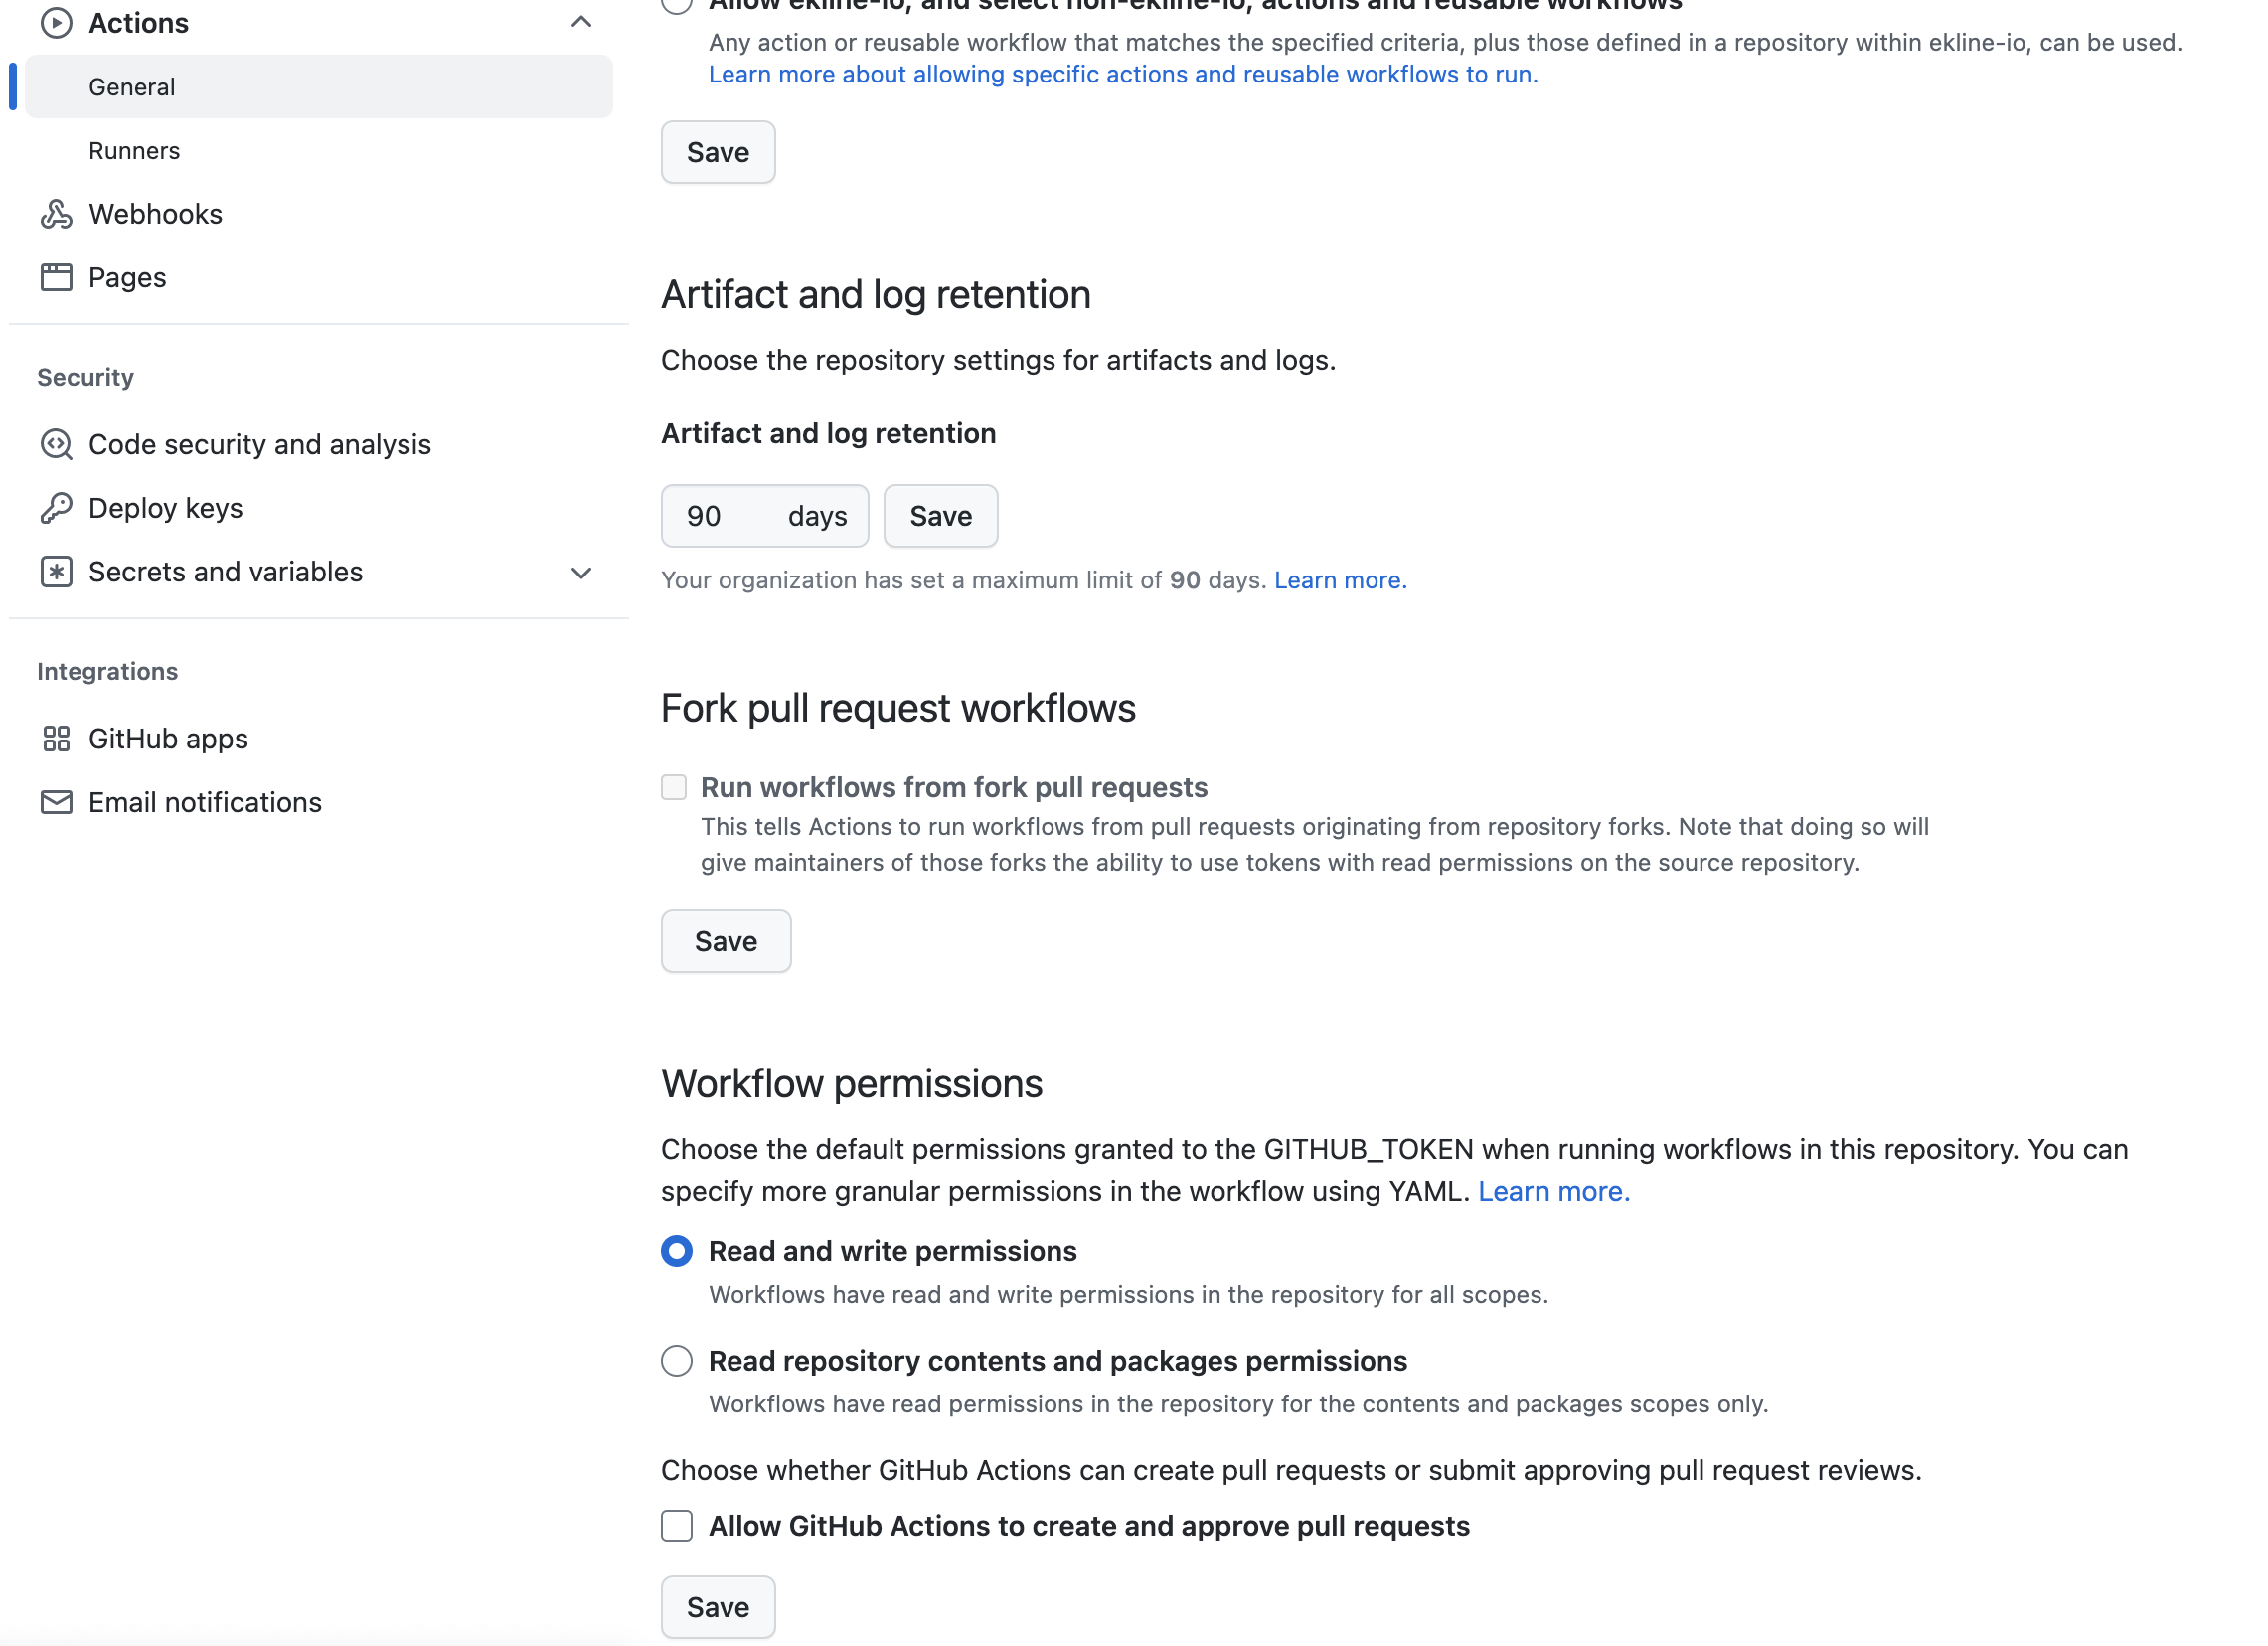Save the Workflow permissions settings
This screenshot has height=1646, width=2268.
pos(717,1607)
